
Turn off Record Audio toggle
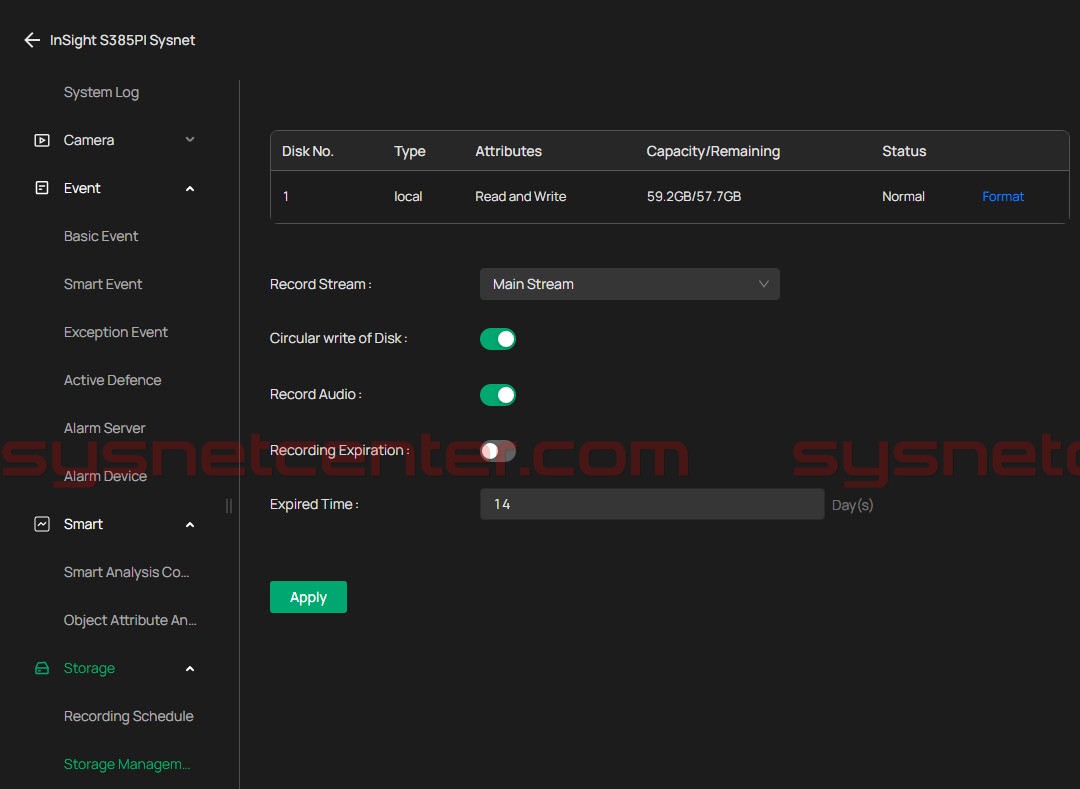tap(498, 395)
